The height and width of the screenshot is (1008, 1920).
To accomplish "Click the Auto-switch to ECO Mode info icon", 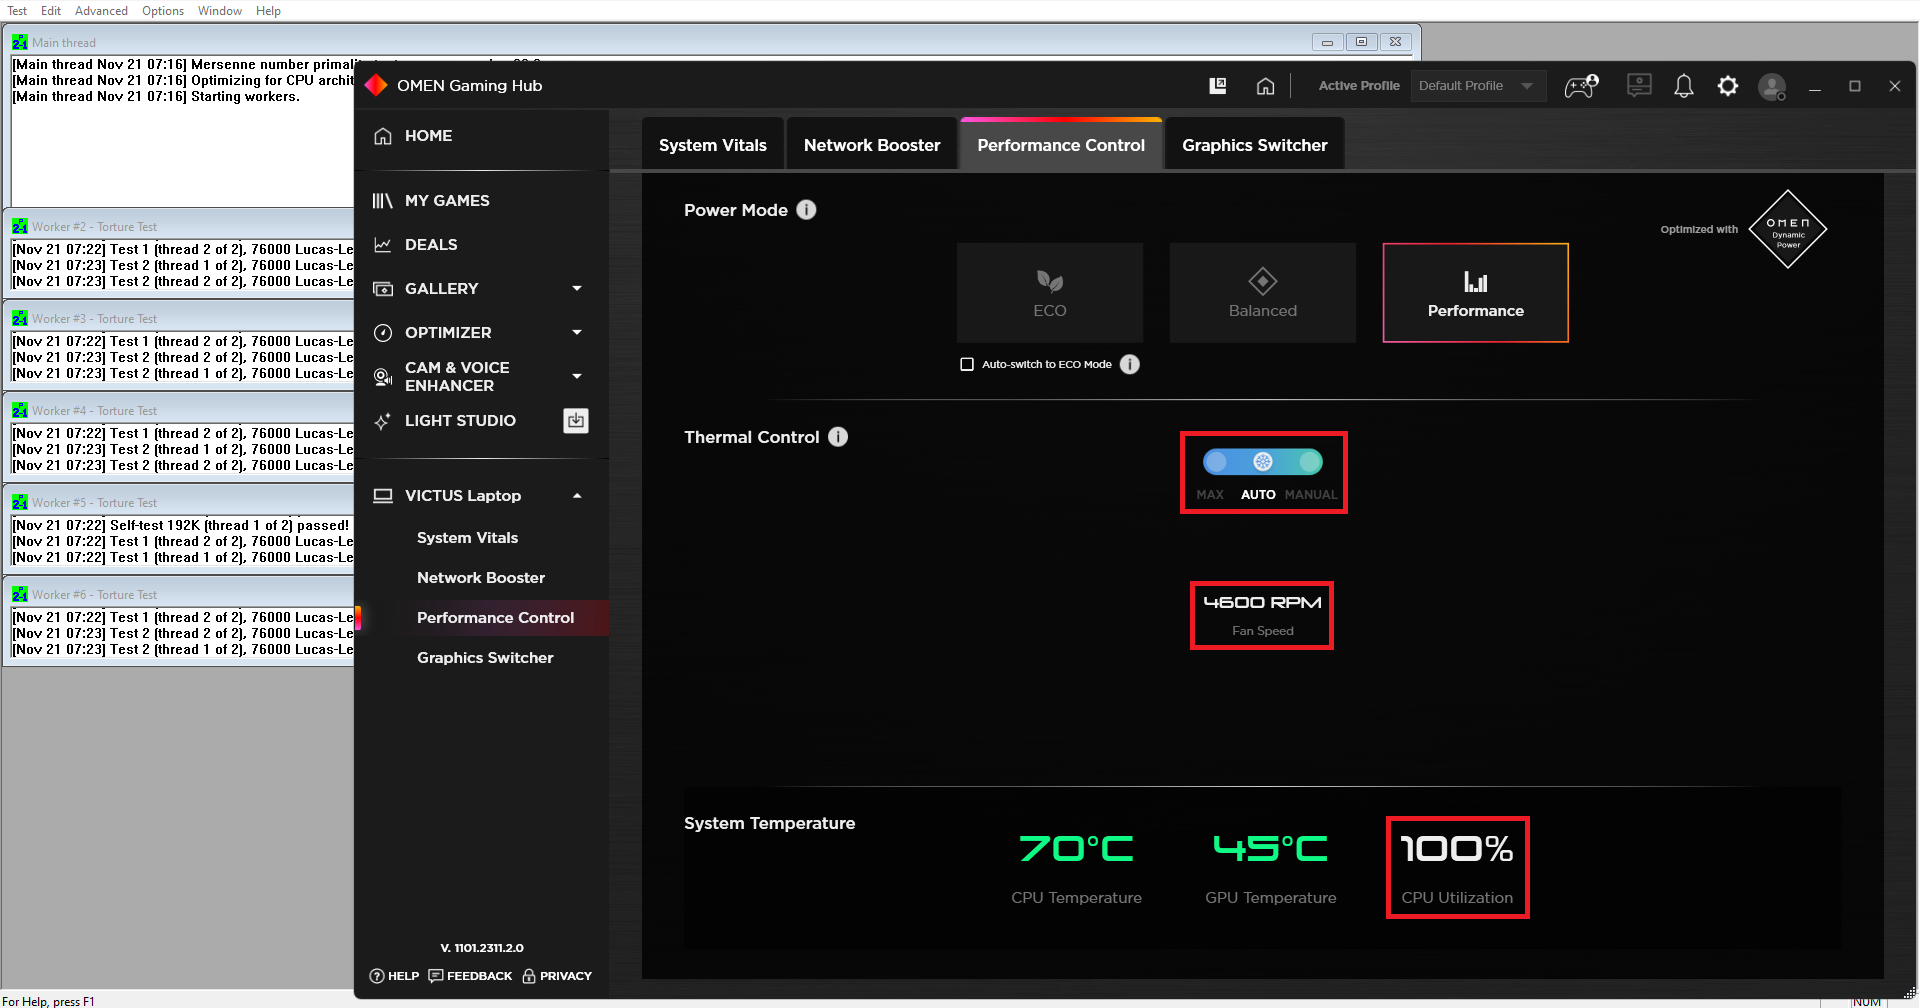I will coord(1130,364).
